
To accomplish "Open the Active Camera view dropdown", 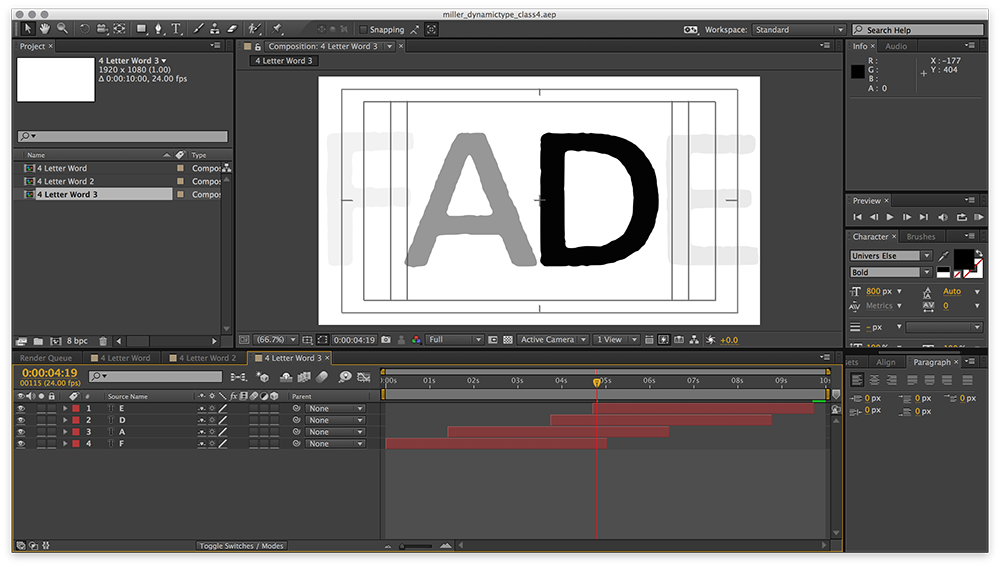I will point(553,340).
